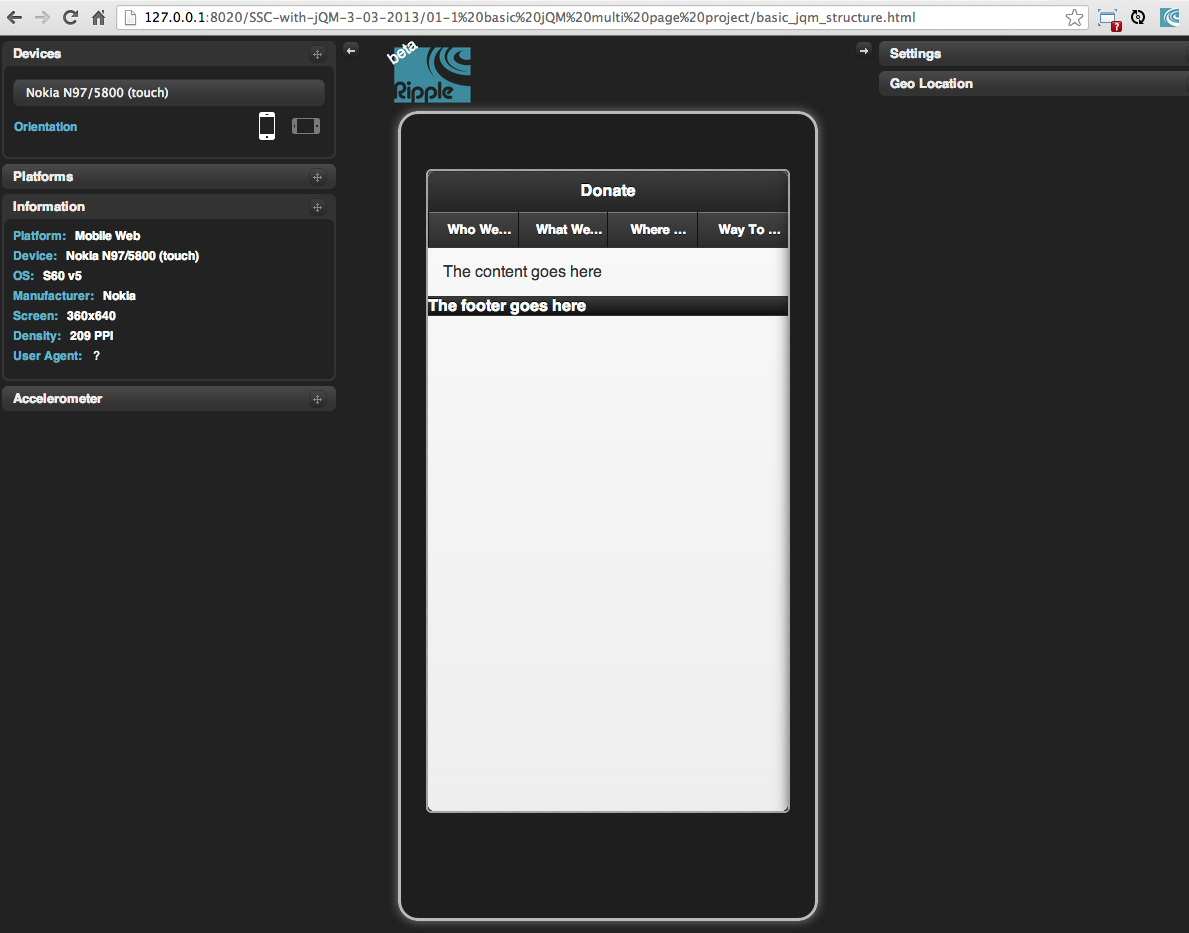Go to the browser home page
The height and width of the screenshot is (933, 1189).
click(98, 17)
